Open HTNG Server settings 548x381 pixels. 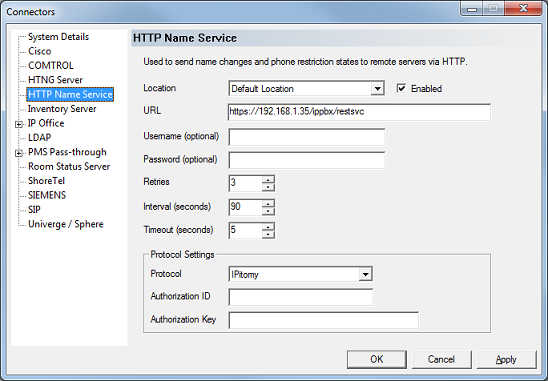pos(55,80)
